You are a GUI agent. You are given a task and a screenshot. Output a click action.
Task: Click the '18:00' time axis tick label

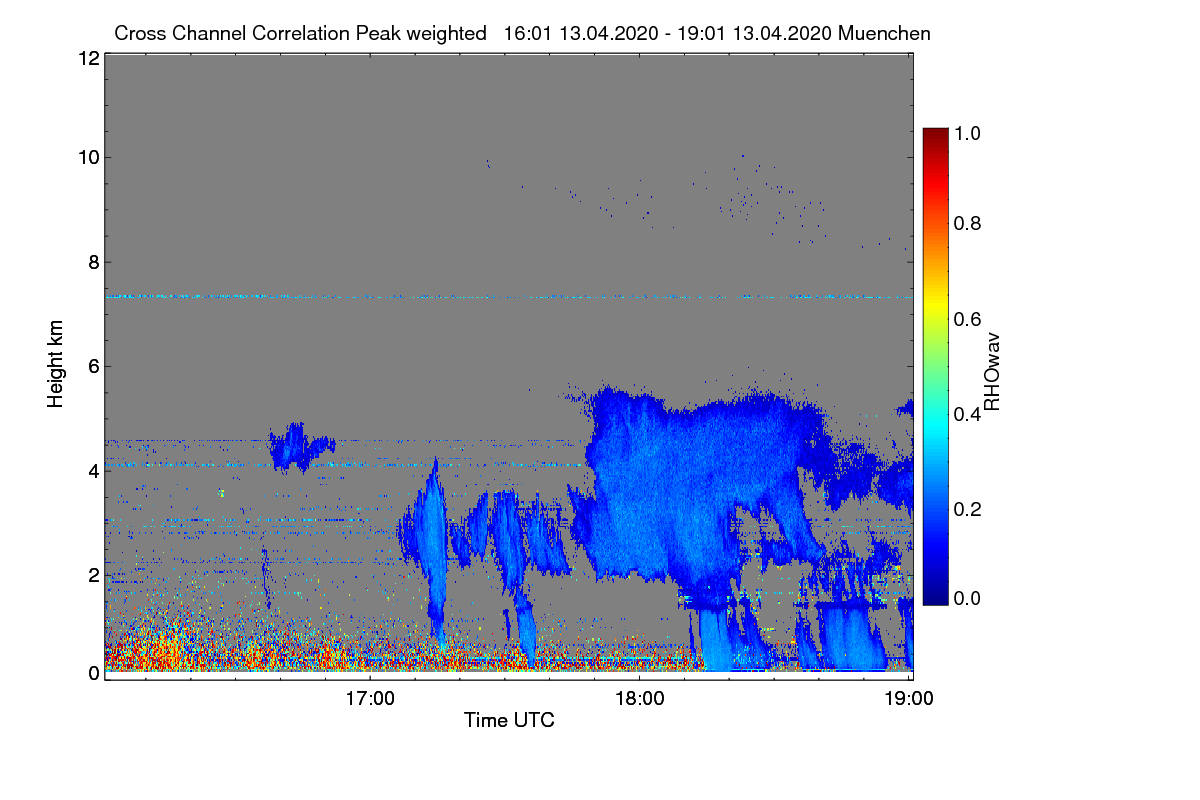tap(639, 697)
